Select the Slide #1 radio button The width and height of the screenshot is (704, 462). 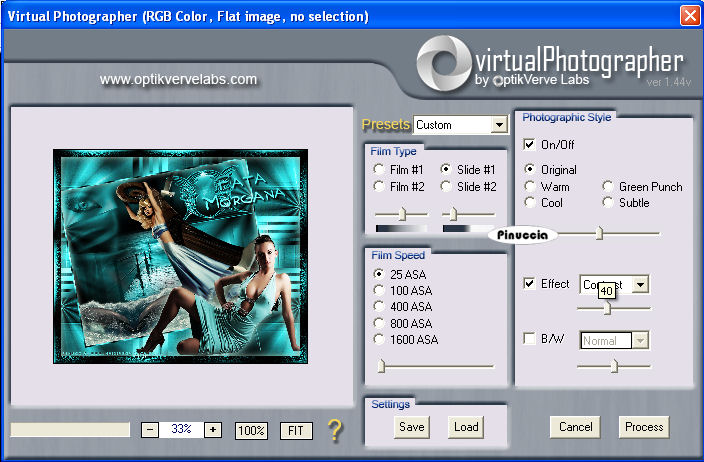pyautogui.click(x=445, y=169)
